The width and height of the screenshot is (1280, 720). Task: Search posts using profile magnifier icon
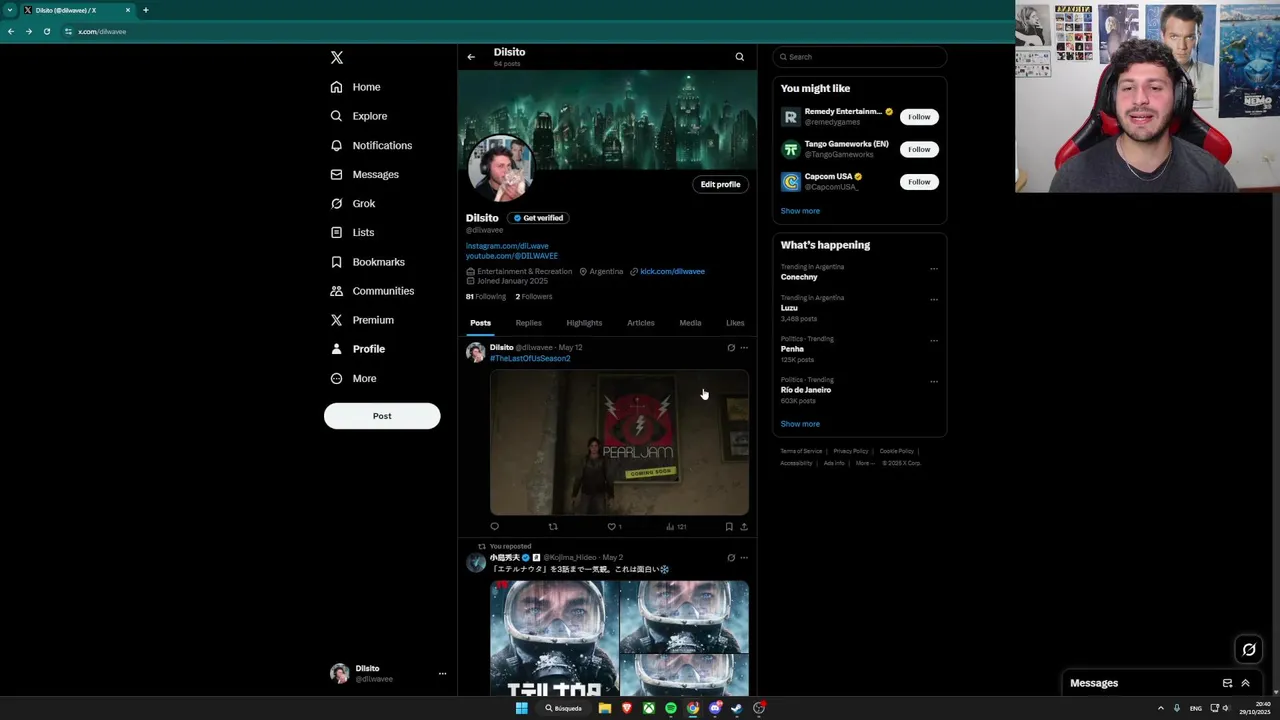(740, 57)
